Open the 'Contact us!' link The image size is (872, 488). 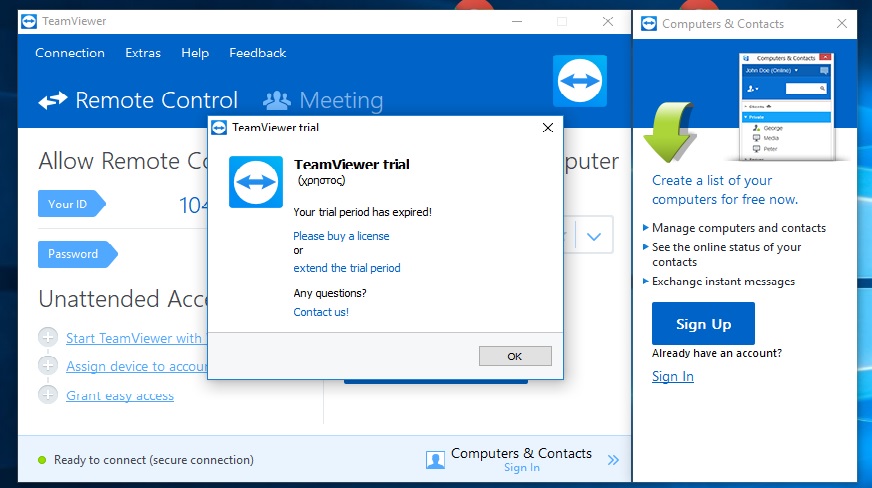click(321, 312)
